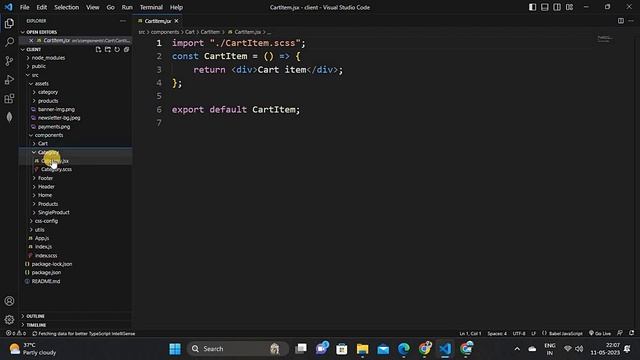The image size is (640, 360).
Task: Expand the Footer folder
Action: pos(45,178)
